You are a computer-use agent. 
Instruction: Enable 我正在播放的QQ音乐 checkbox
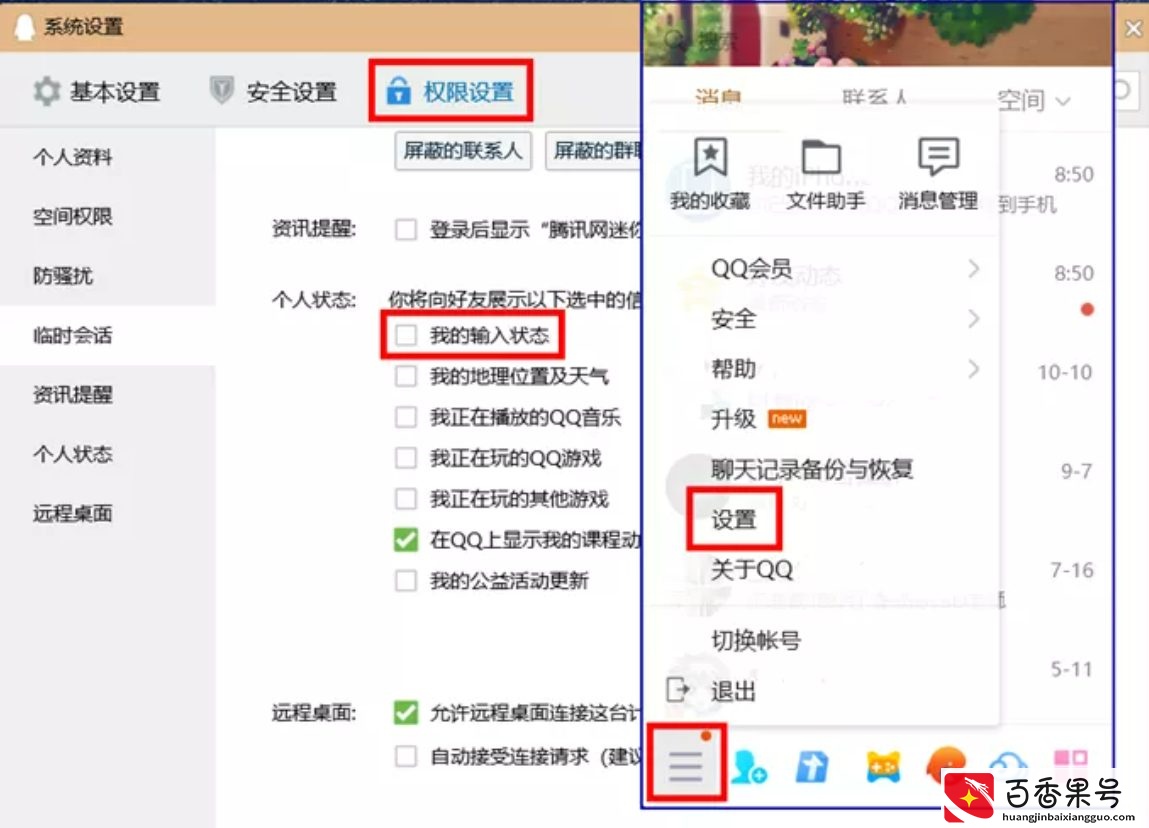pos(405,417)
